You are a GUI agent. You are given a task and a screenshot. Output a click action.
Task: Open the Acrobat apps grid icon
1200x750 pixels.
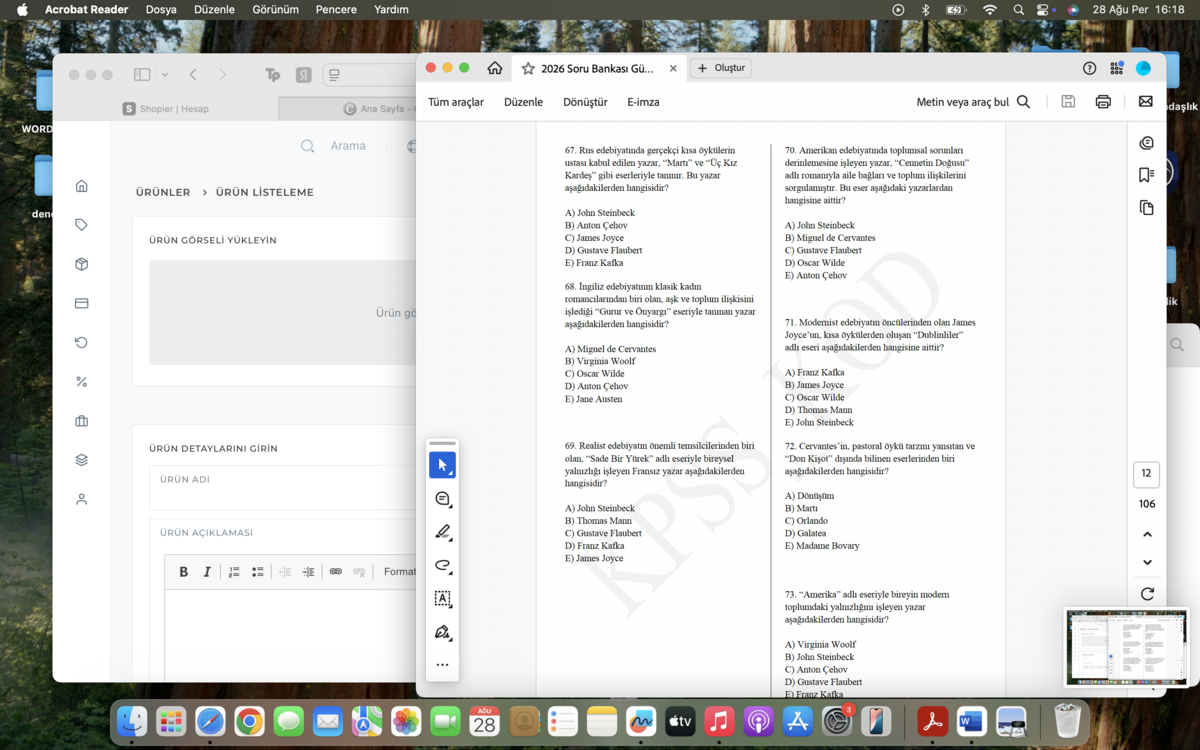[1116, 68]
